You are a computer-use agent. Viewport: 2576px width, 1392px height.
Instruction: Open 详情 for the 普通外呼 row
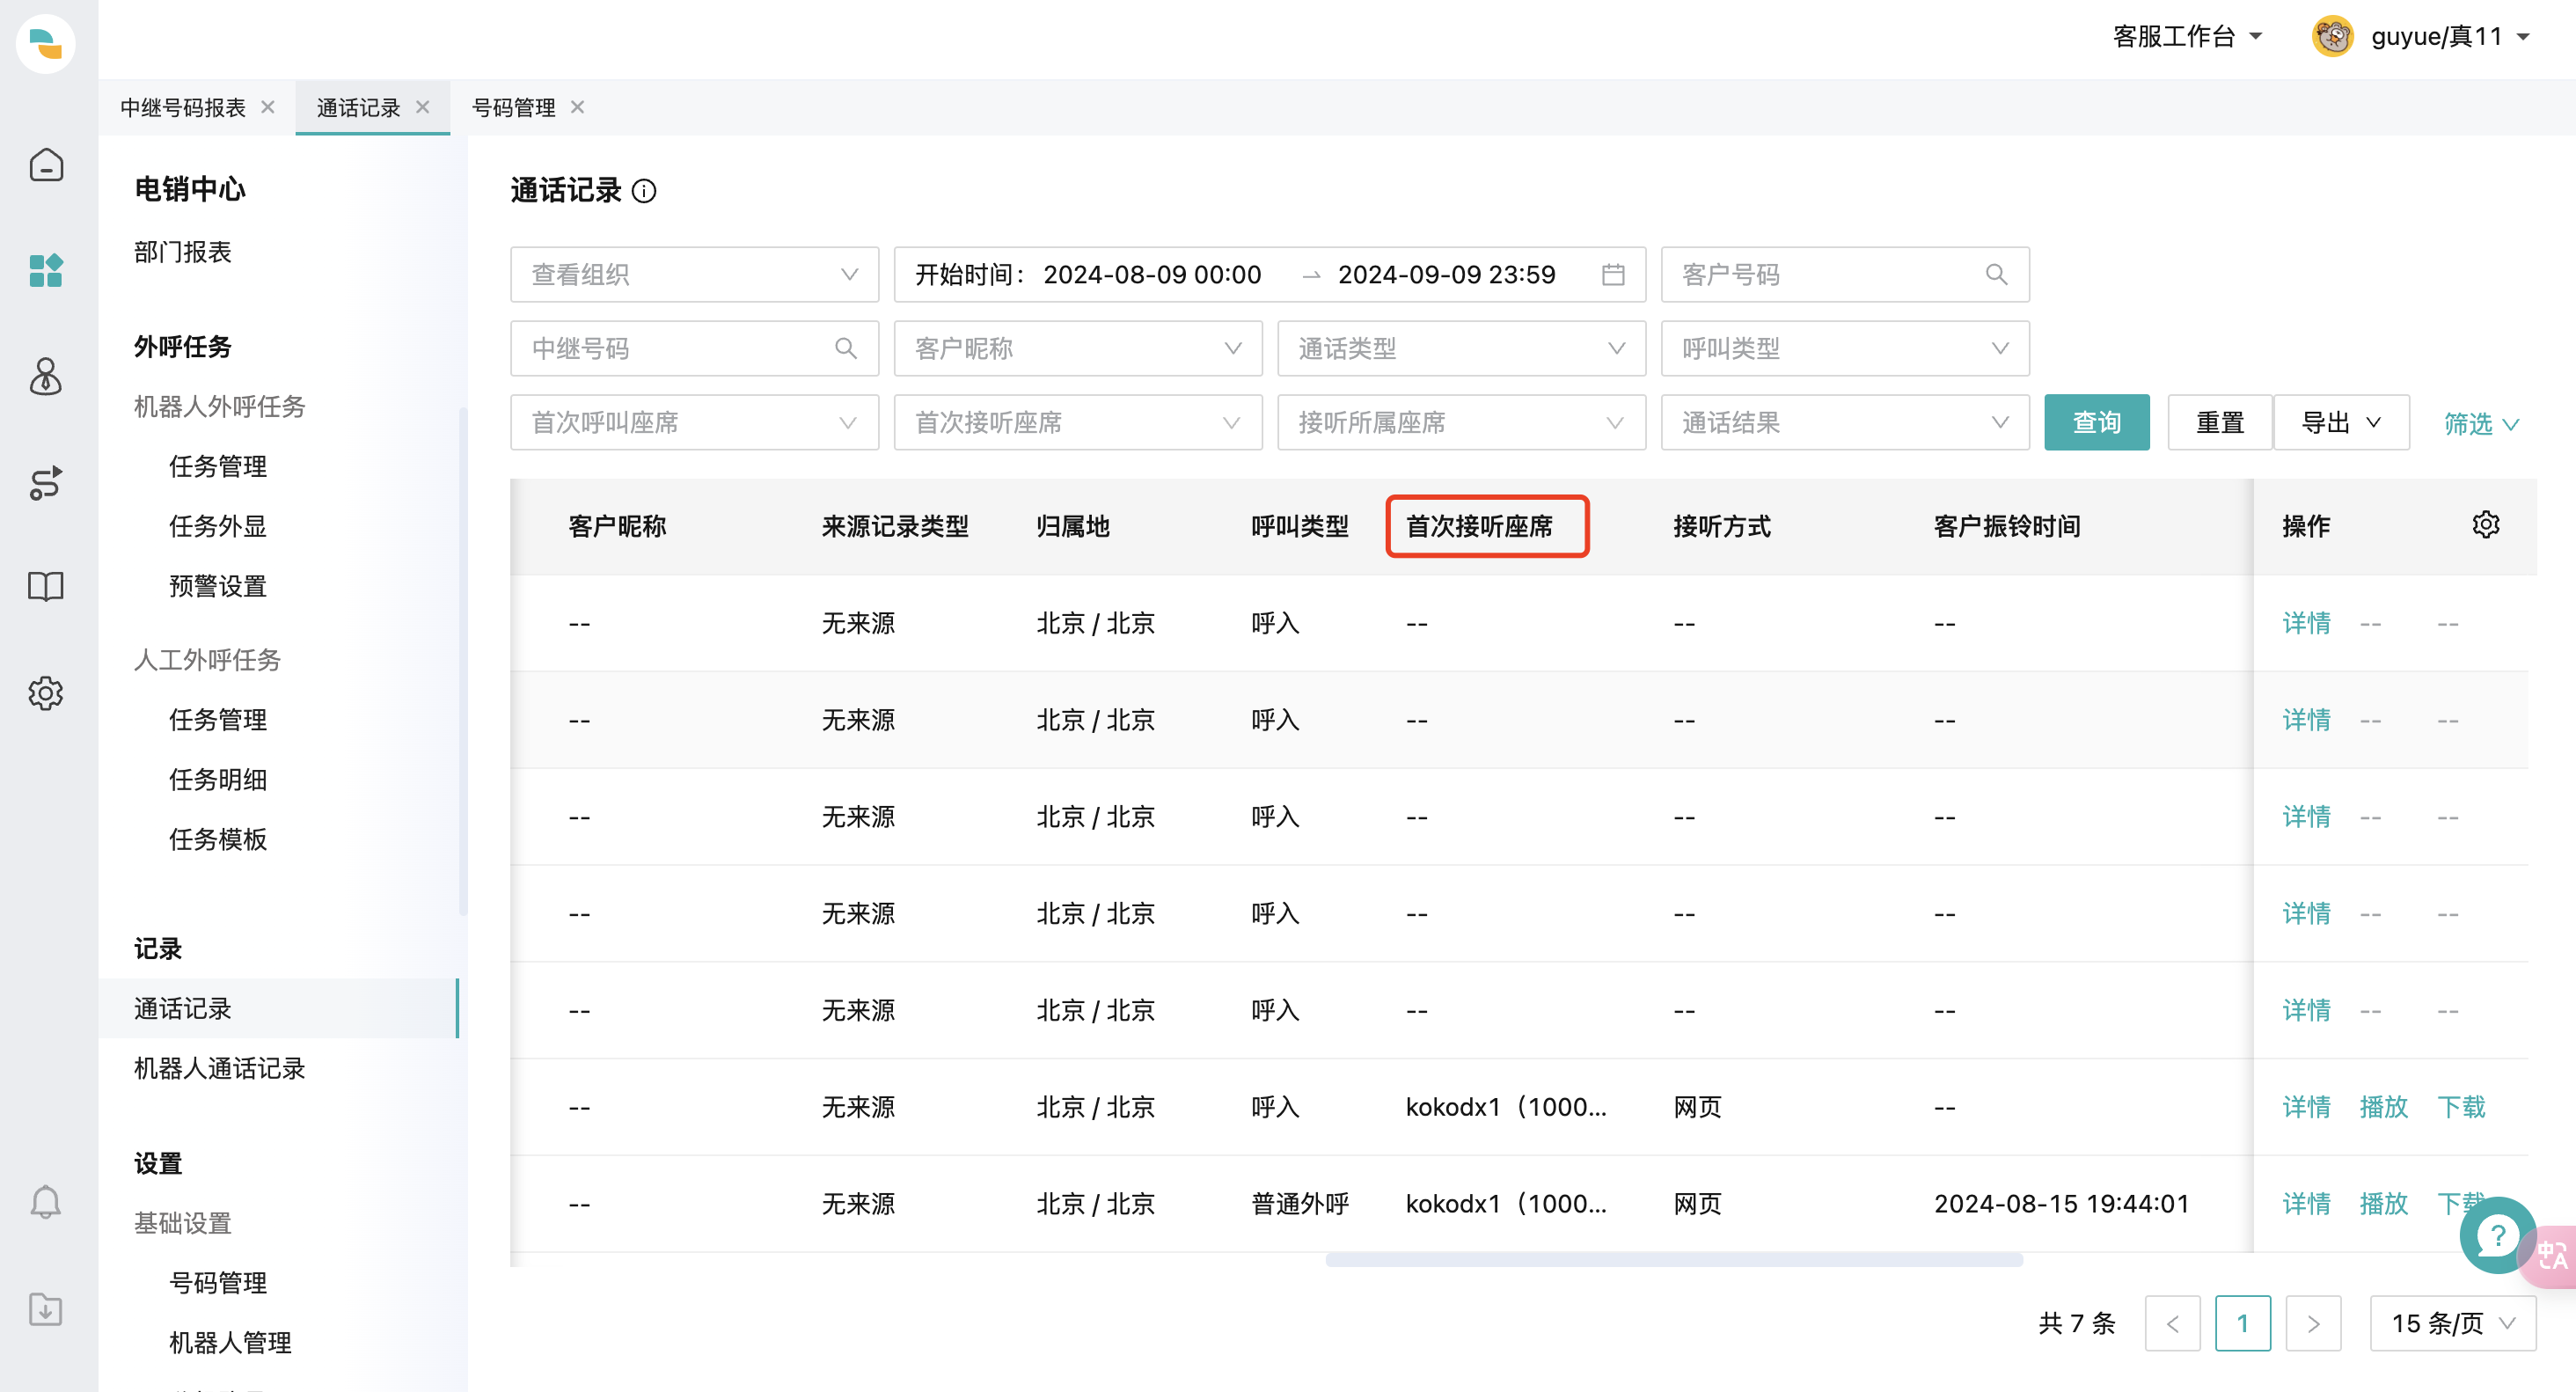tap(2306, 1204)
